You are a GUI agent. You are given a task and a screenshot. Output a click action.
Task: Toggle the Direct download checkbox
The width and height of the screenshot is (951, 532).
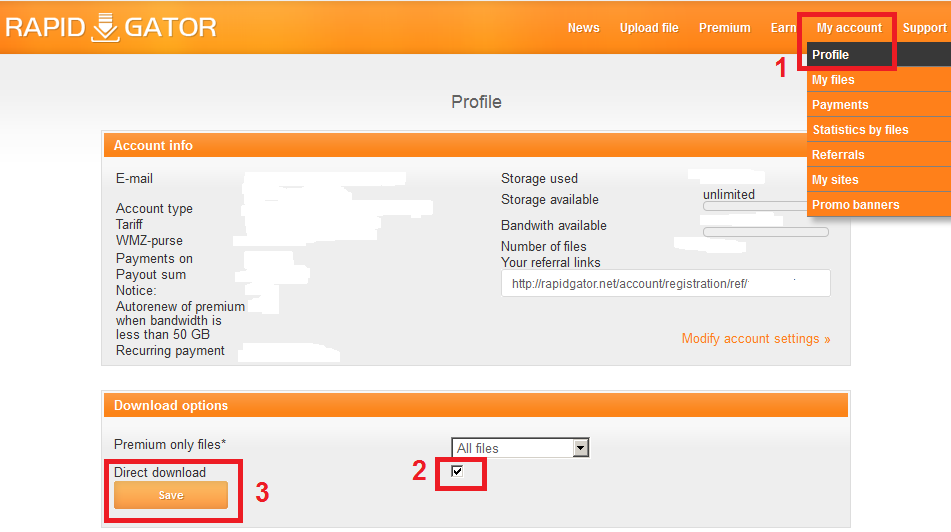(x=457, y=471)
